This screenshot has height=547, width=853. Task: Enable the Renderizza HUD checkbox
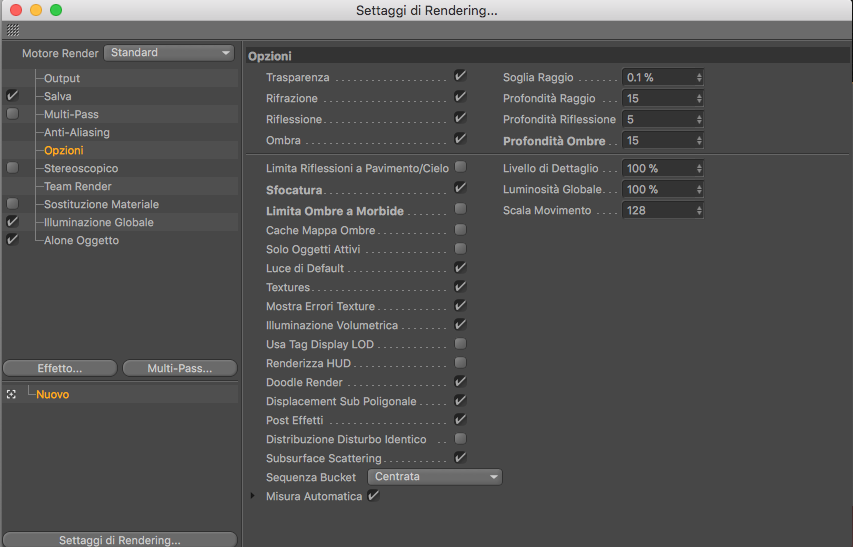pyautogui.click(x=460, y=362)
